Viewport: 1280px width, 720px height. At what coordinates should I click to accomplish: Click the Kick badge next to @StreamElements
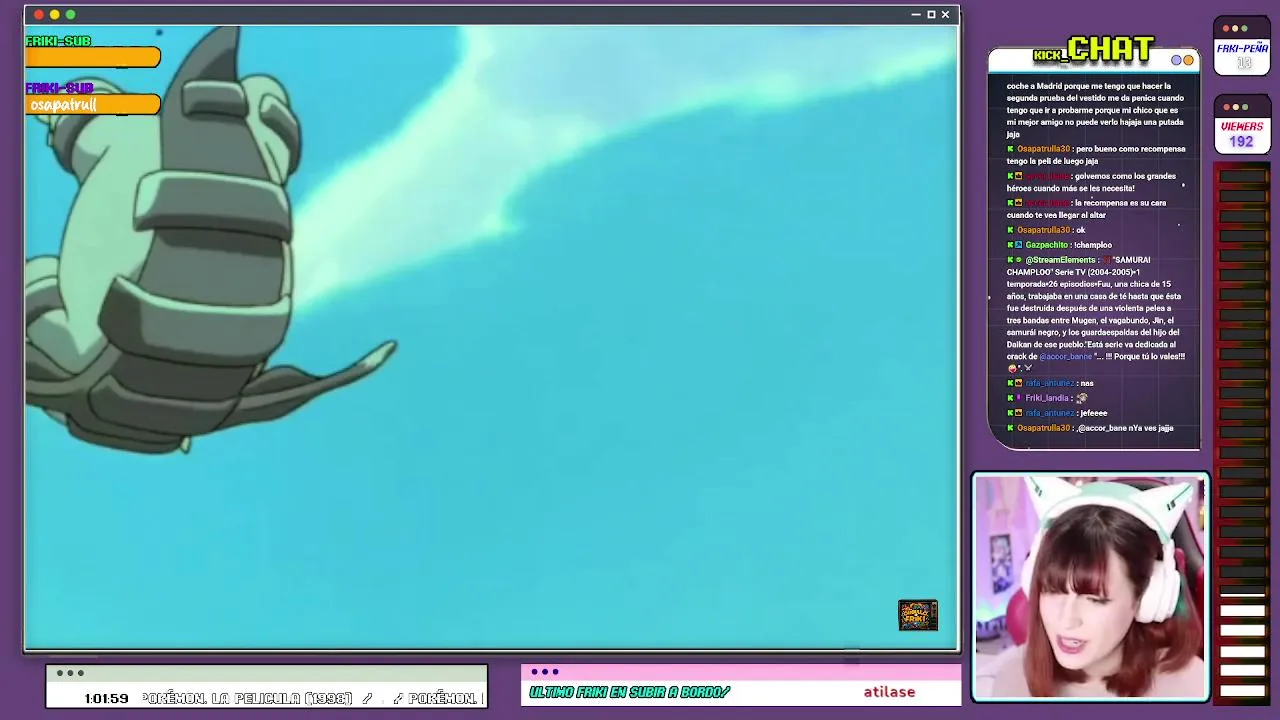click(x=1010, y=260)
